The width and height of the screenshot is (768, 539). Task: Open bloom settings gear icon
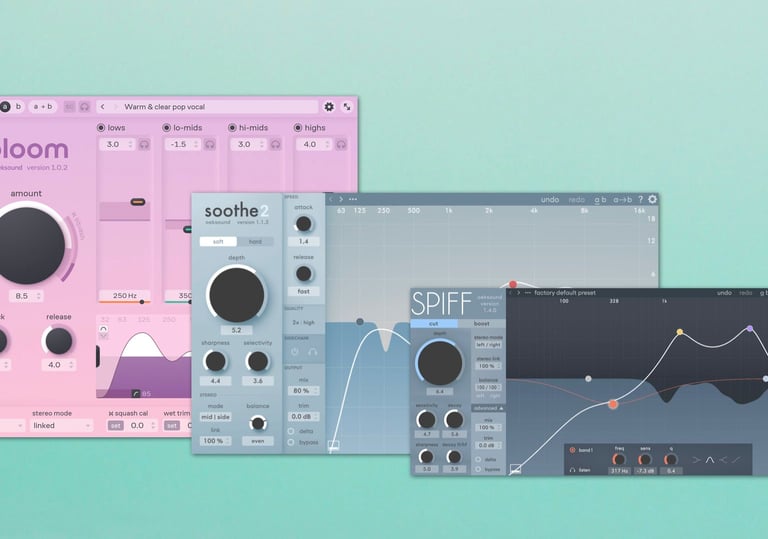[x=329, y=106]
